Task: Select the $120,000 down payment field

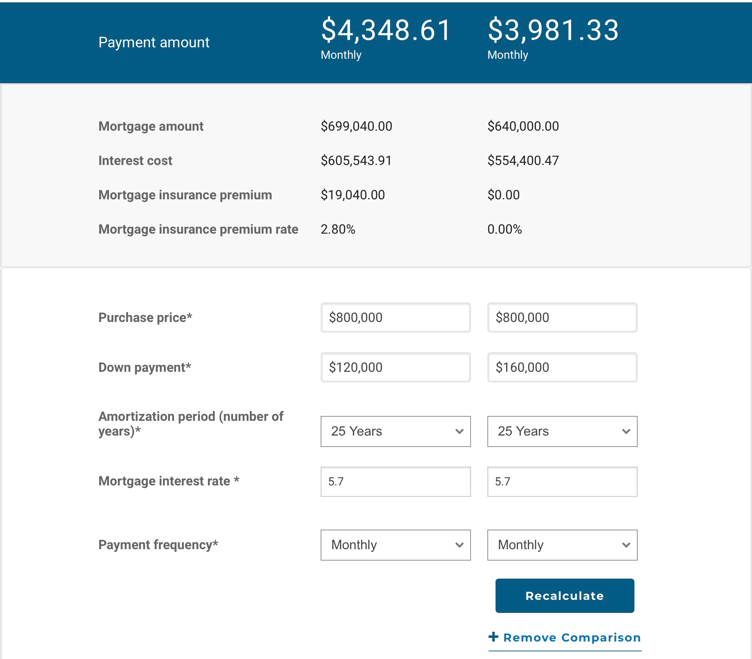Action: point(395,368)
